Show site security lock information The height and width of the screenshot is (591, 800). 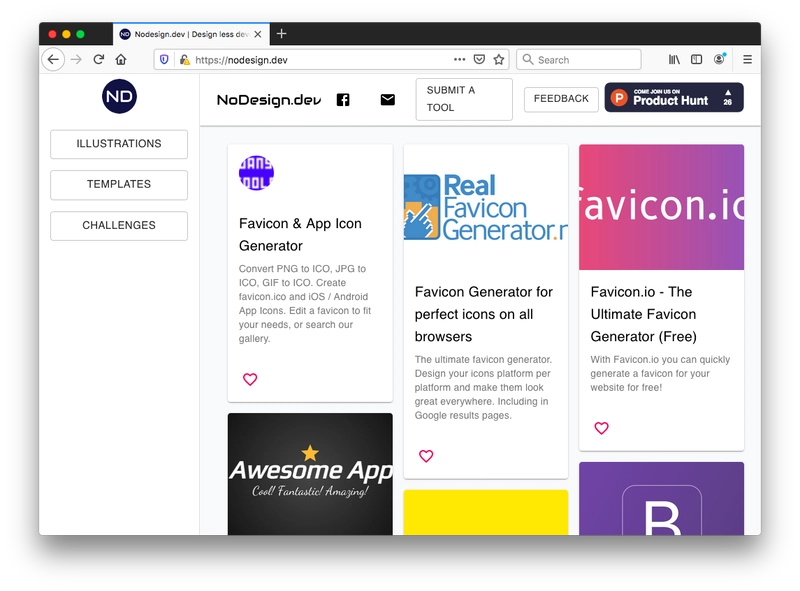(x=185, y=60)
